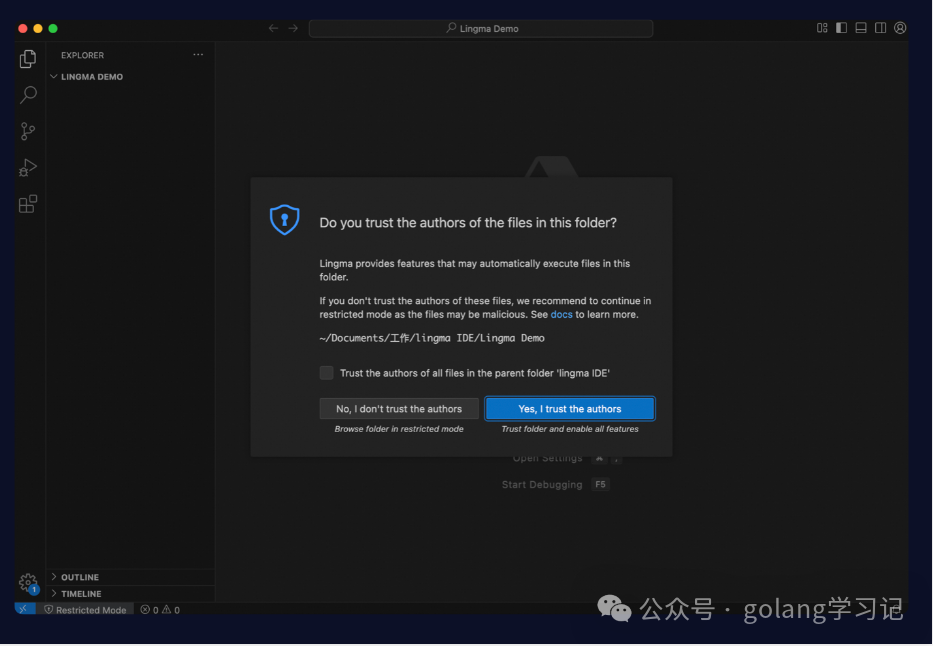
Task: Click the remote window indicator in status bar
Action: point(24,609)
